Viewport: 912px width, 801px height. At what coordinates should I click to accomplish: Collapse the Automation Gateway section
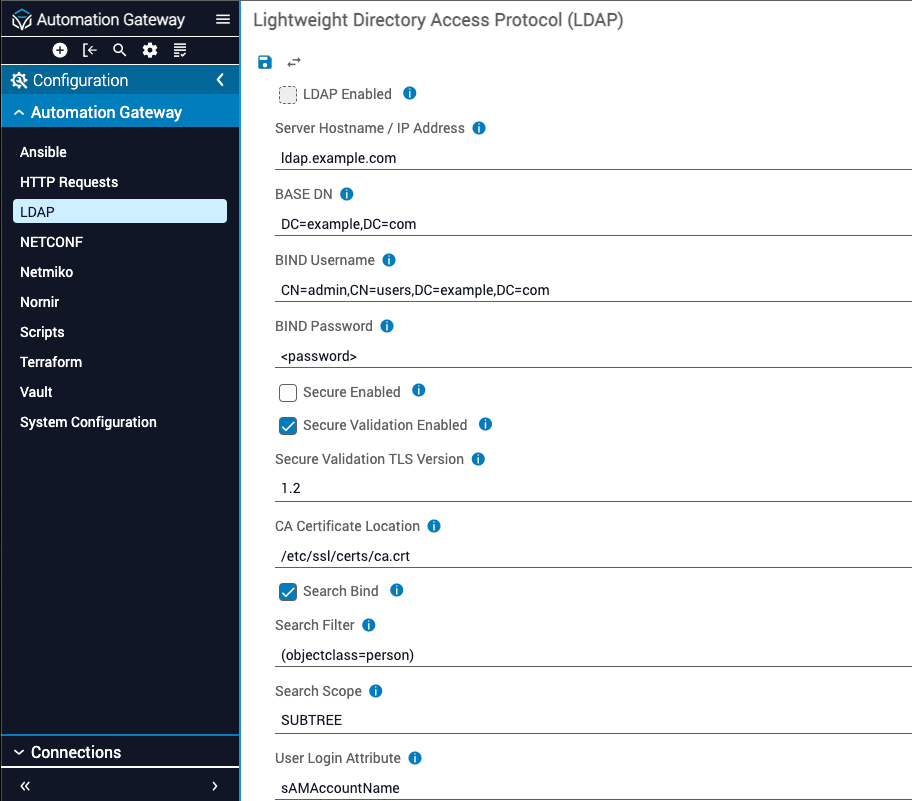[19, 113]
